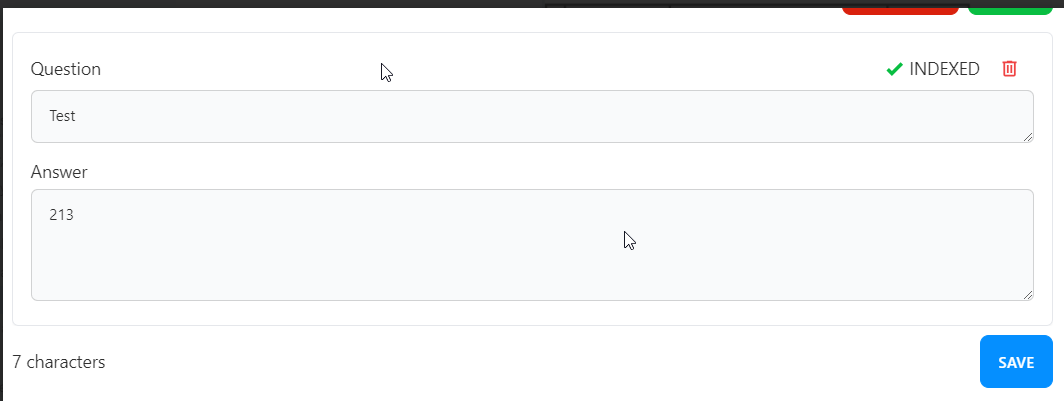Click the partially visible red button

(900, 10)
